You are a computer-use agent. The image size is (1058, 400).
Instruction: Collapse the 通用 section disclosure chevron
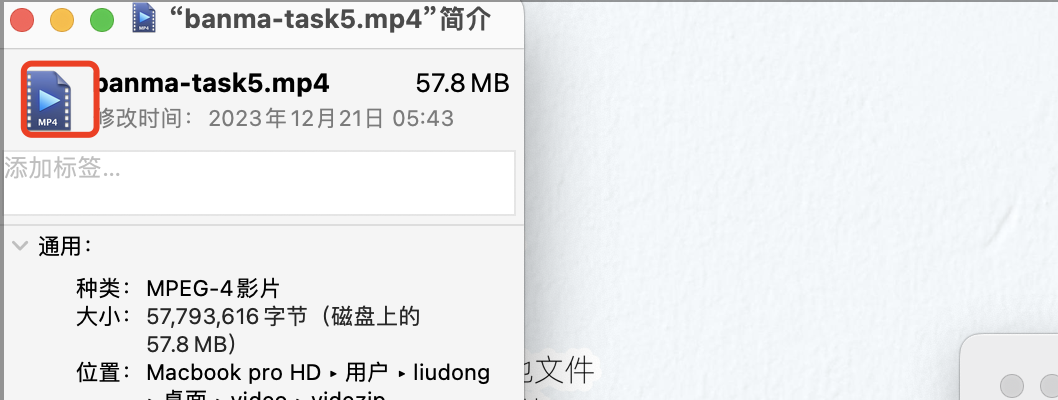(x=20, y=246)
